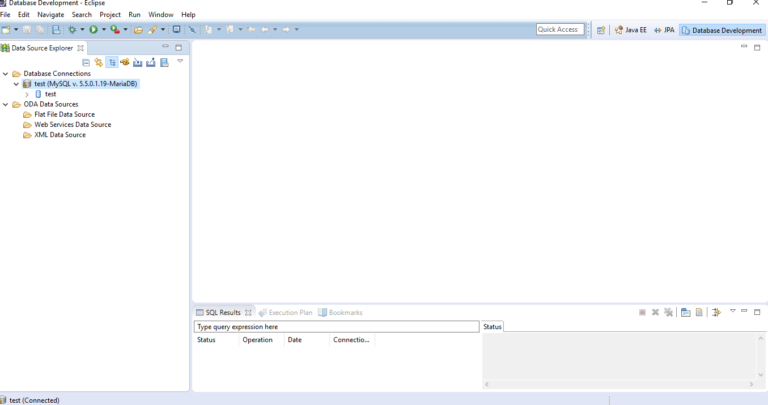Viewport: 768px width, 405px height.
Task: Click the Type query expression field
Action: 336,327
